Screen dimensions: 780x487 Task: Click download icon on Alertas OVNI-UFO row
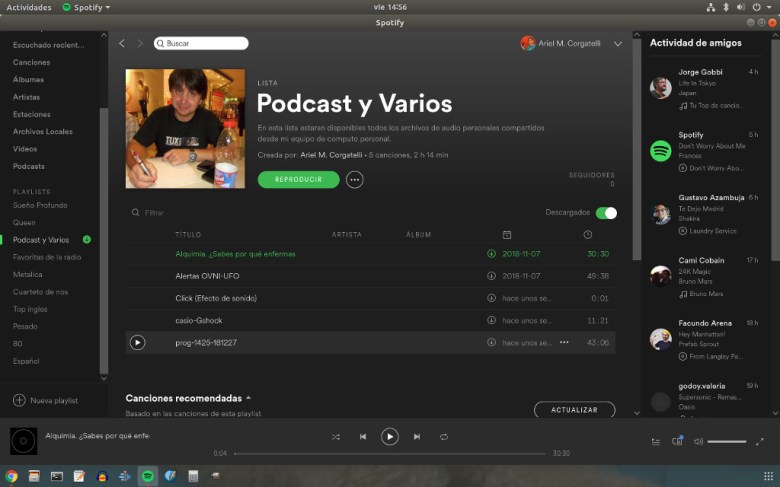pos(491,276)
